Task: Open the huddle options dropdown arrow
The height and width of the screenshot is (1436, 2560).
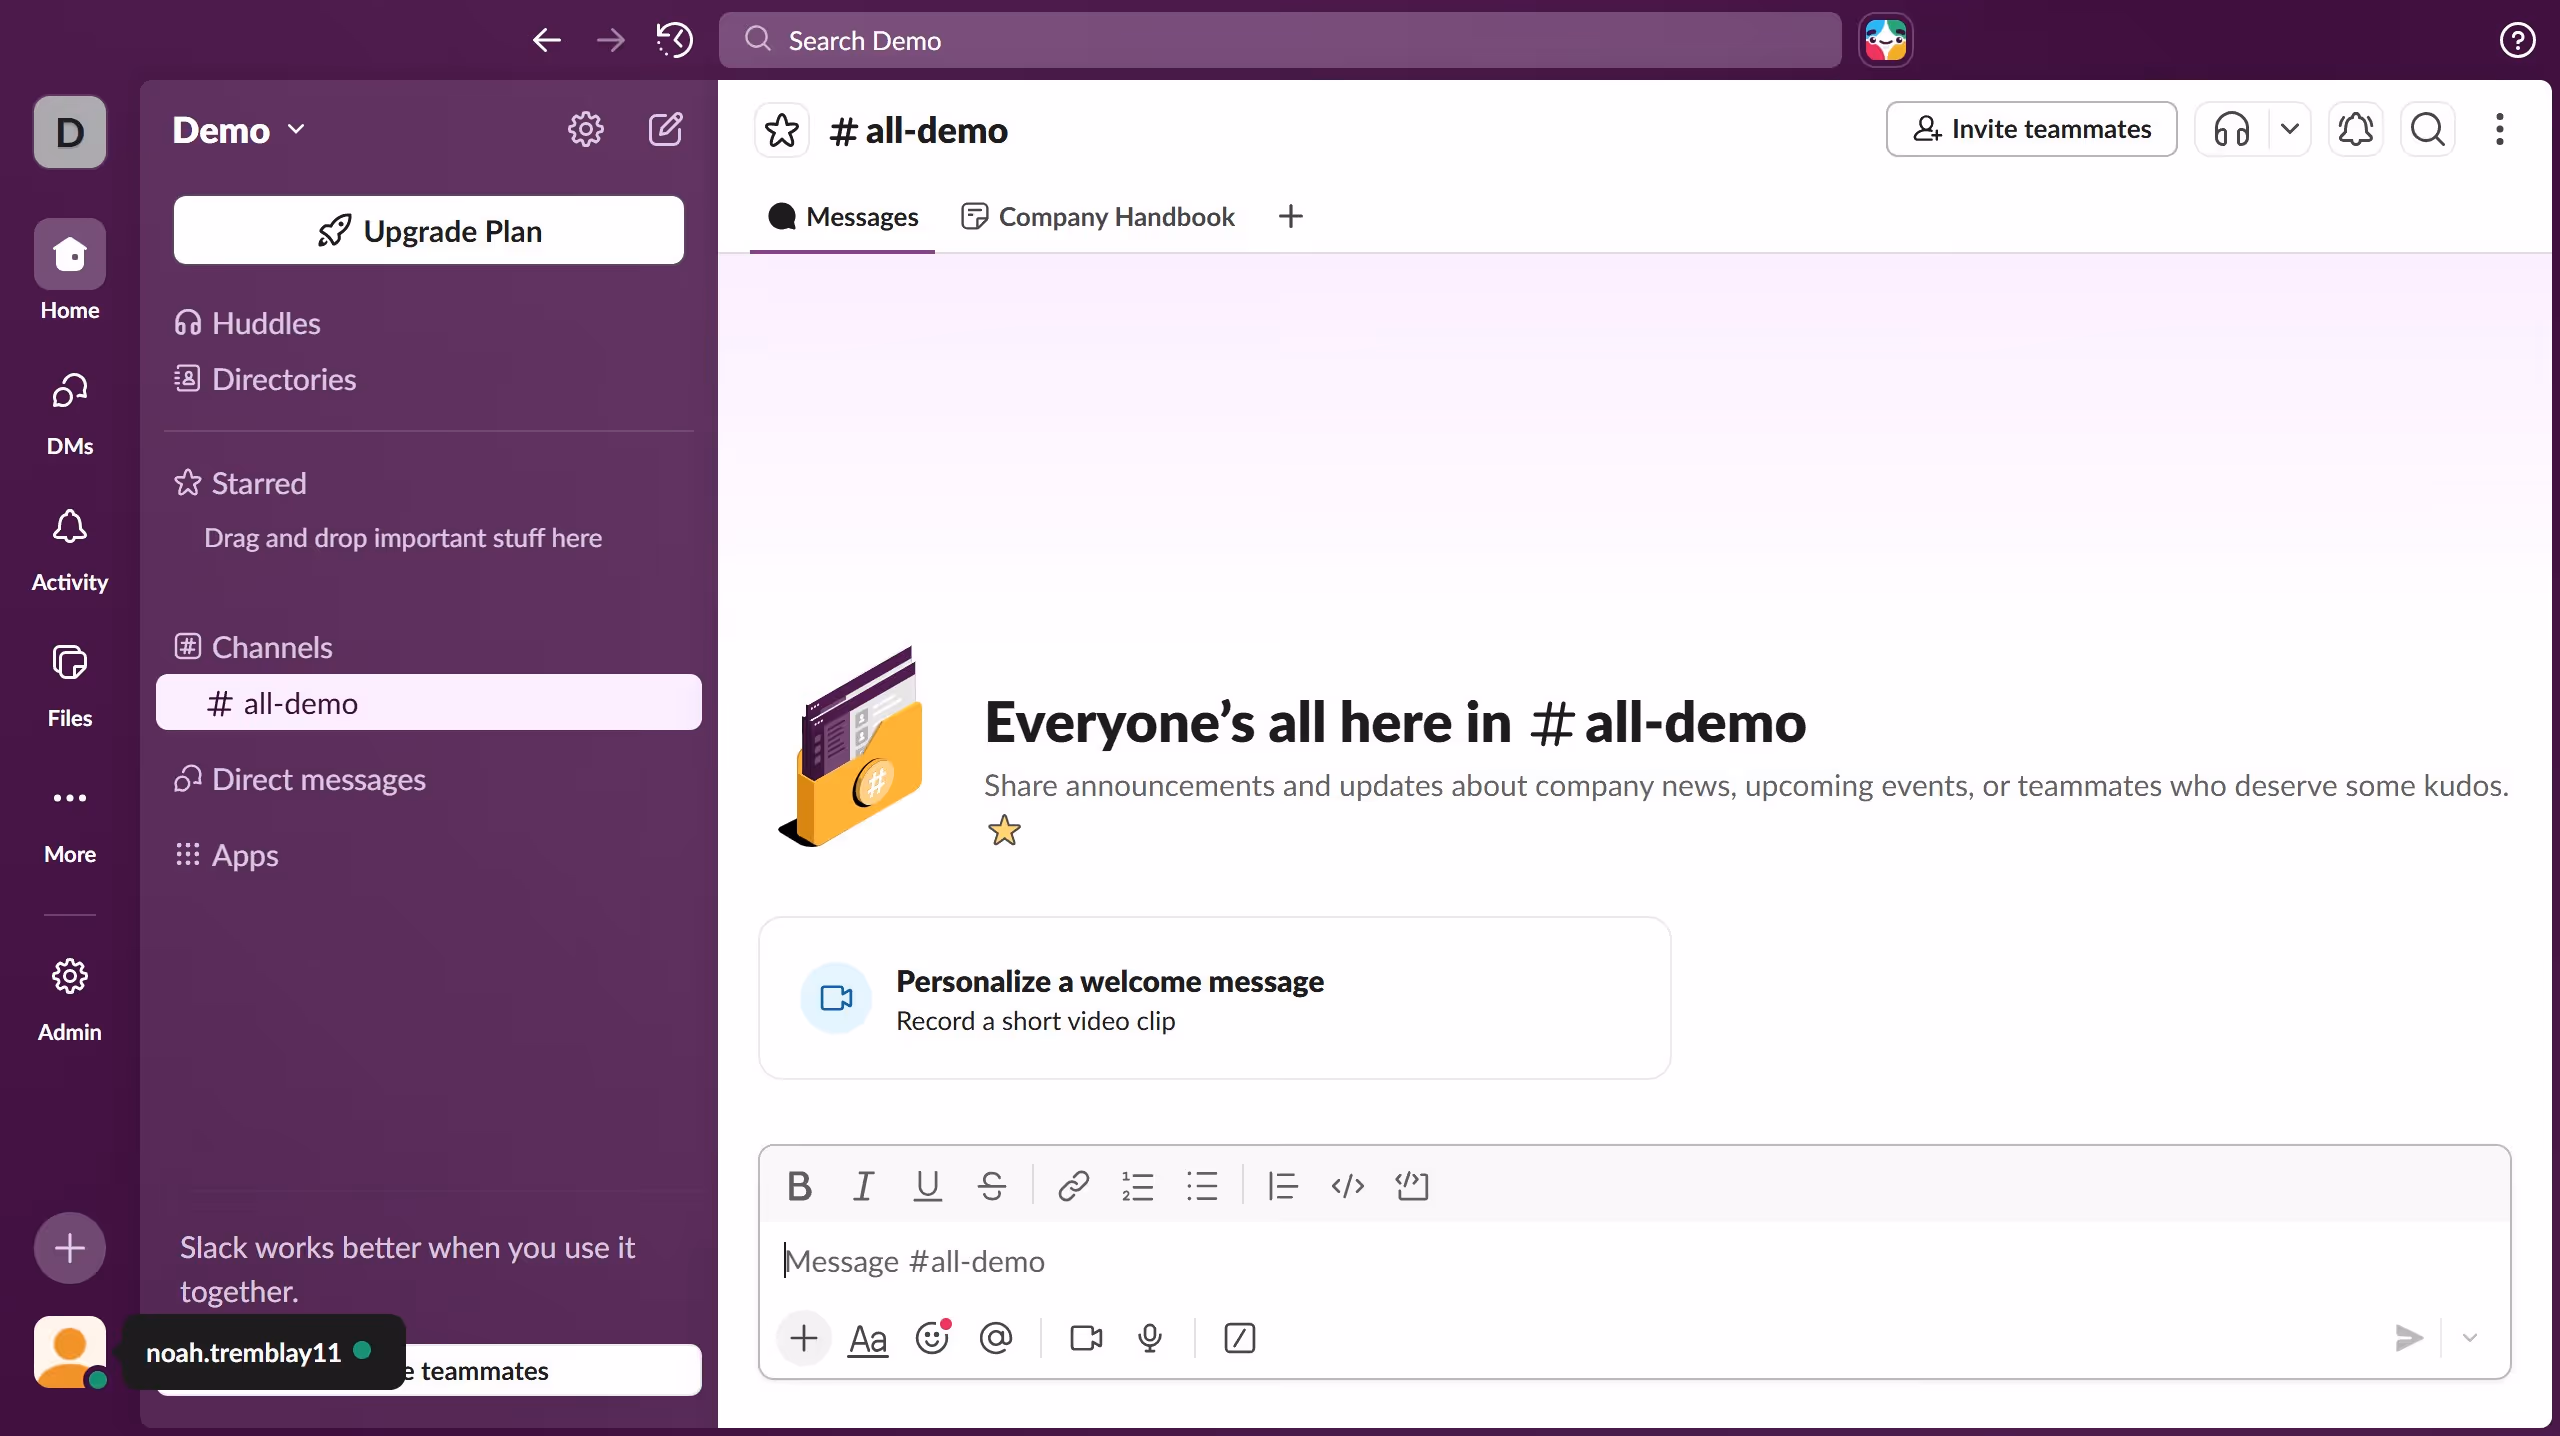Action: tap(2290, 129)
